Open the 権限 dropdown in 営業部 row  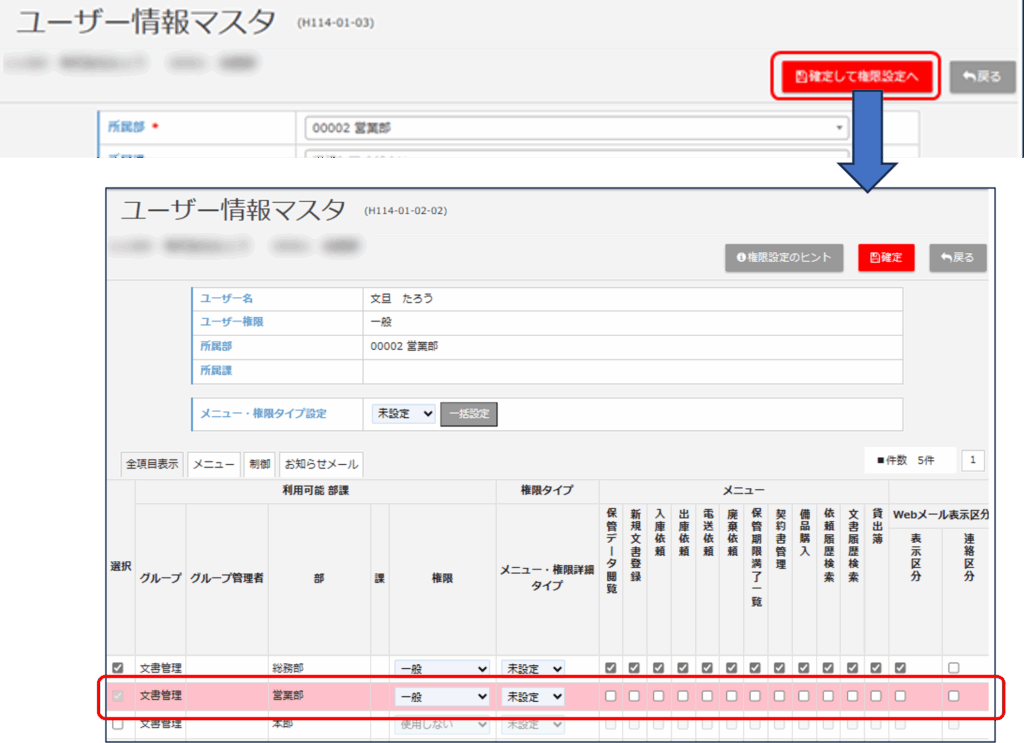click(x=442, y=696)
